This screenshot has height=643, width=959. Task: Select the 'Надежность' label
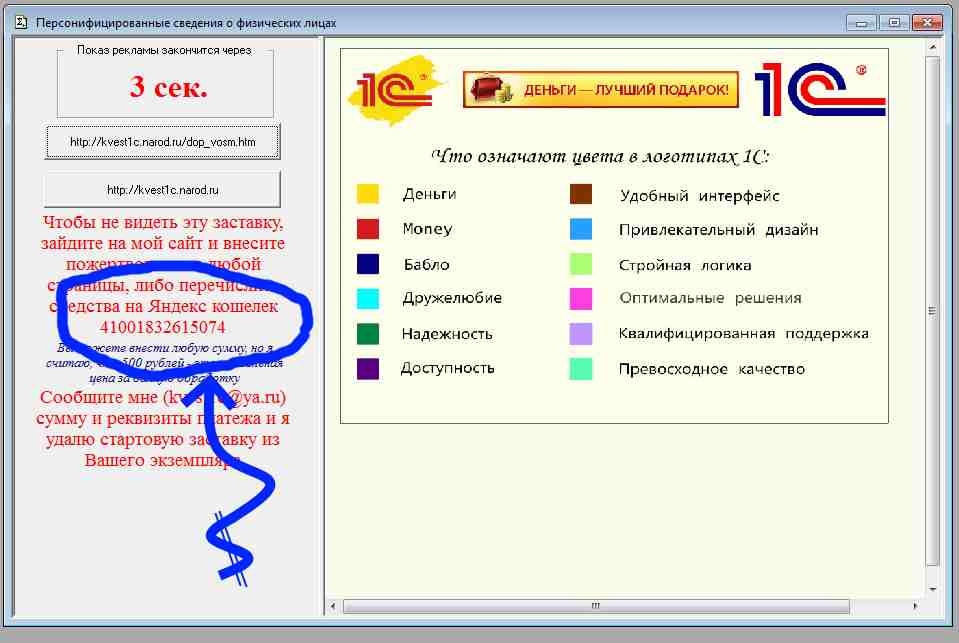pos(447,334)
